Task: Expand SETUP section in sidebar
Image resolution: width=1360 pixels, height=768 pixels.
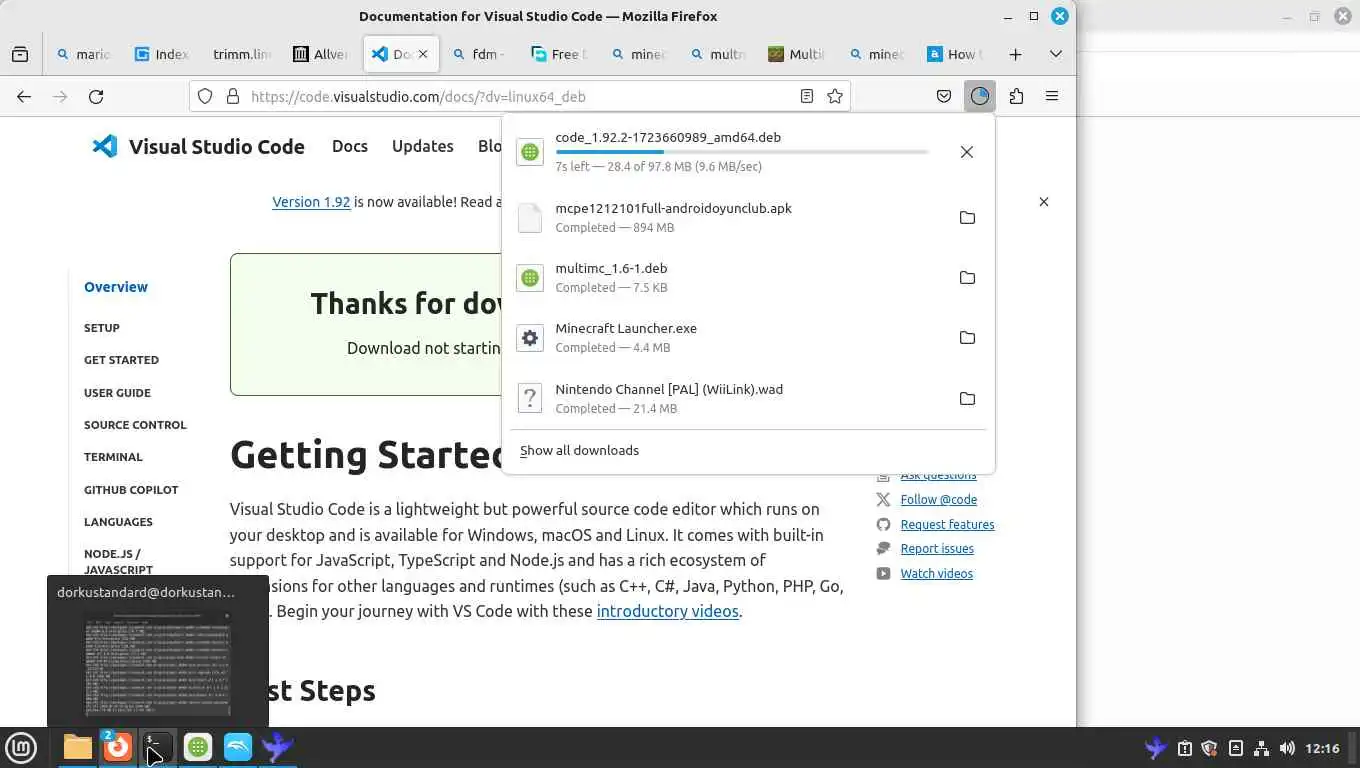Action: click(102, 328)
